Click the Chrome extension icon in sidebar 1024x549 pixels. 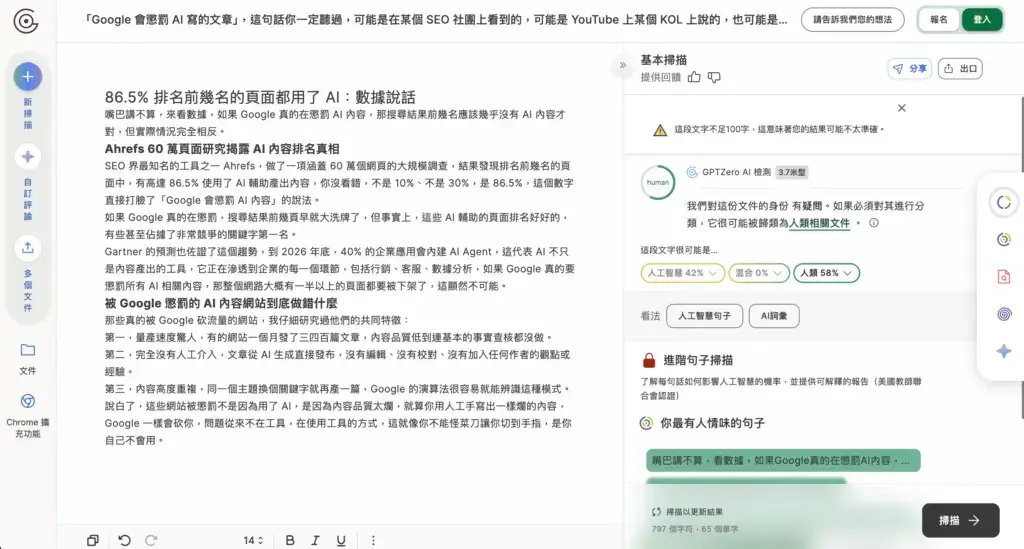[27, 400]
